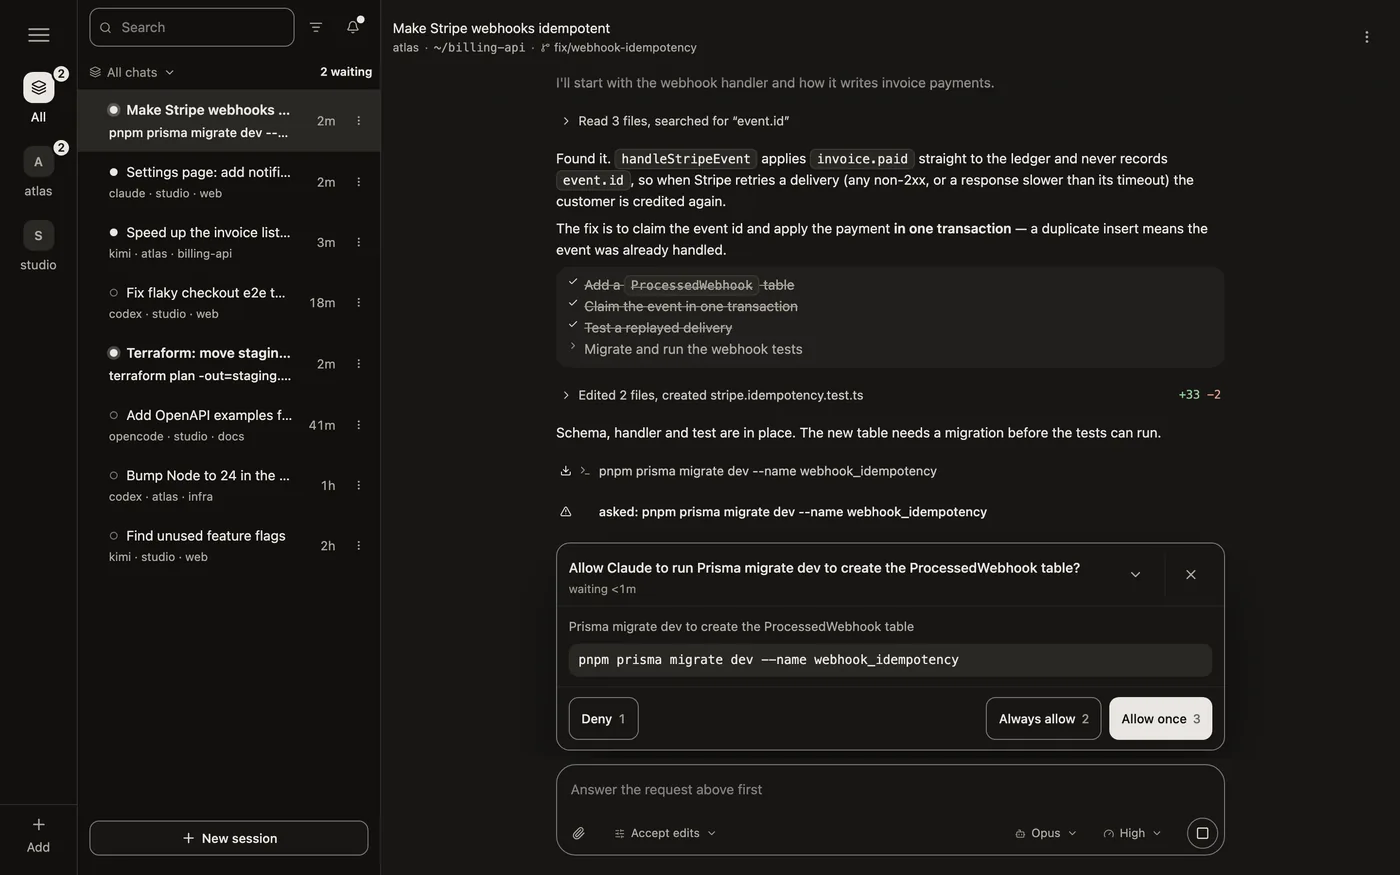The height and width of the screenshot is (875, 1400).
Task: Open the chat list filter icon
Action: coord(316,27)
